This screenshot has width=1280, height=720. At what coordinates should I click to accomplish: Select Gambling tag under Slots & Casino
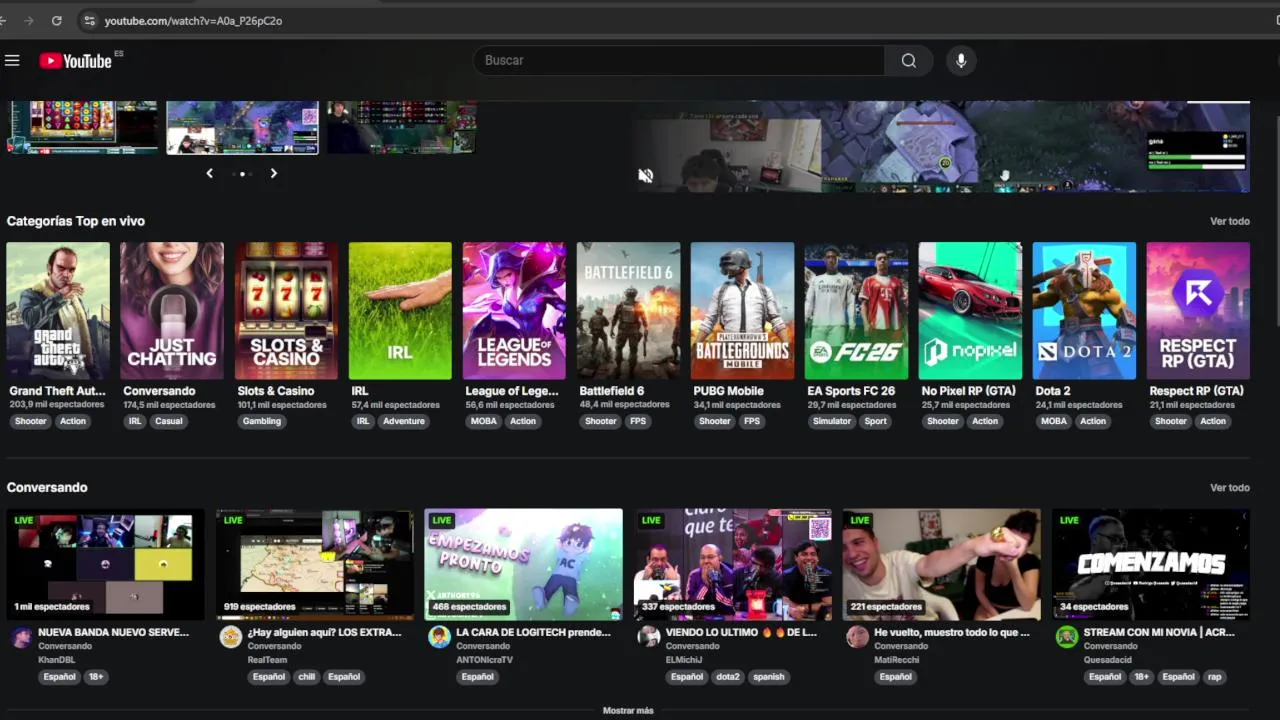[262, 421]
